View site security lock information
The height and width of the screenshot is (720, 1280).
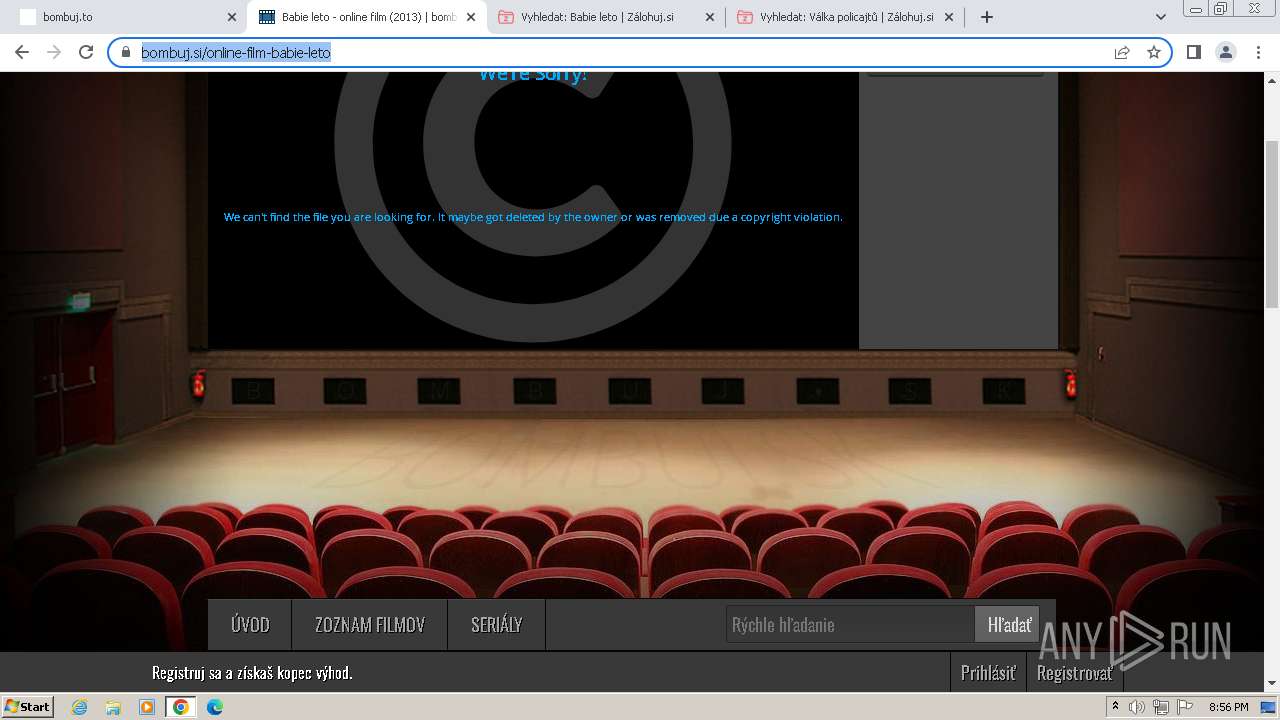coord(126,52)
